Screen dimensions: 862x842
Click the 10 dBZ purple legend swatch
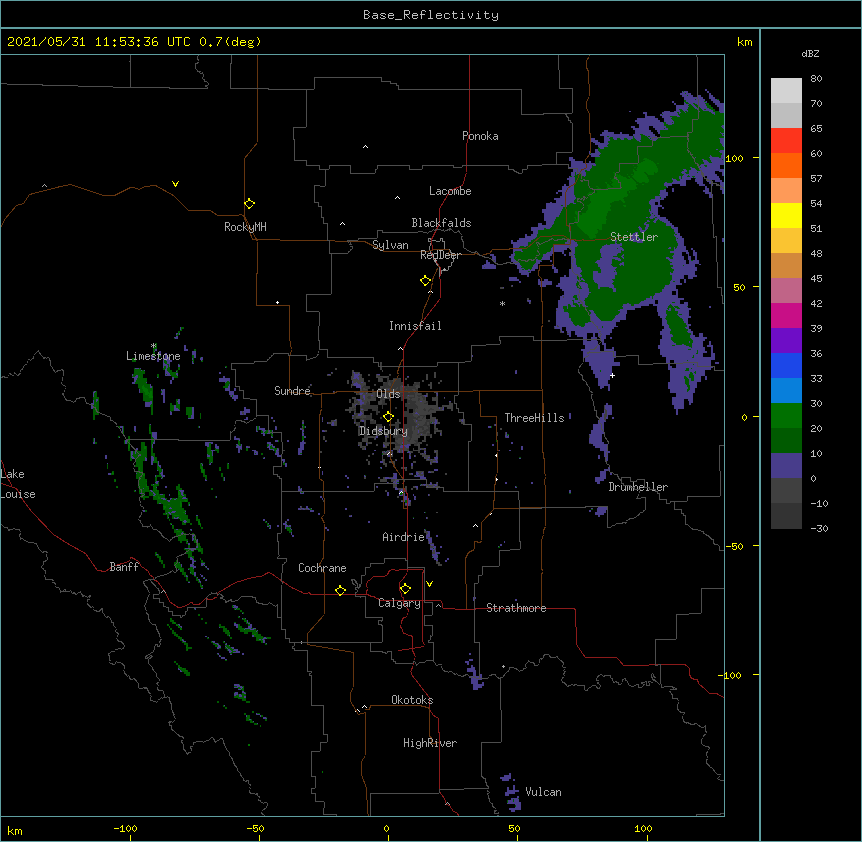click(x=786, y=466)
